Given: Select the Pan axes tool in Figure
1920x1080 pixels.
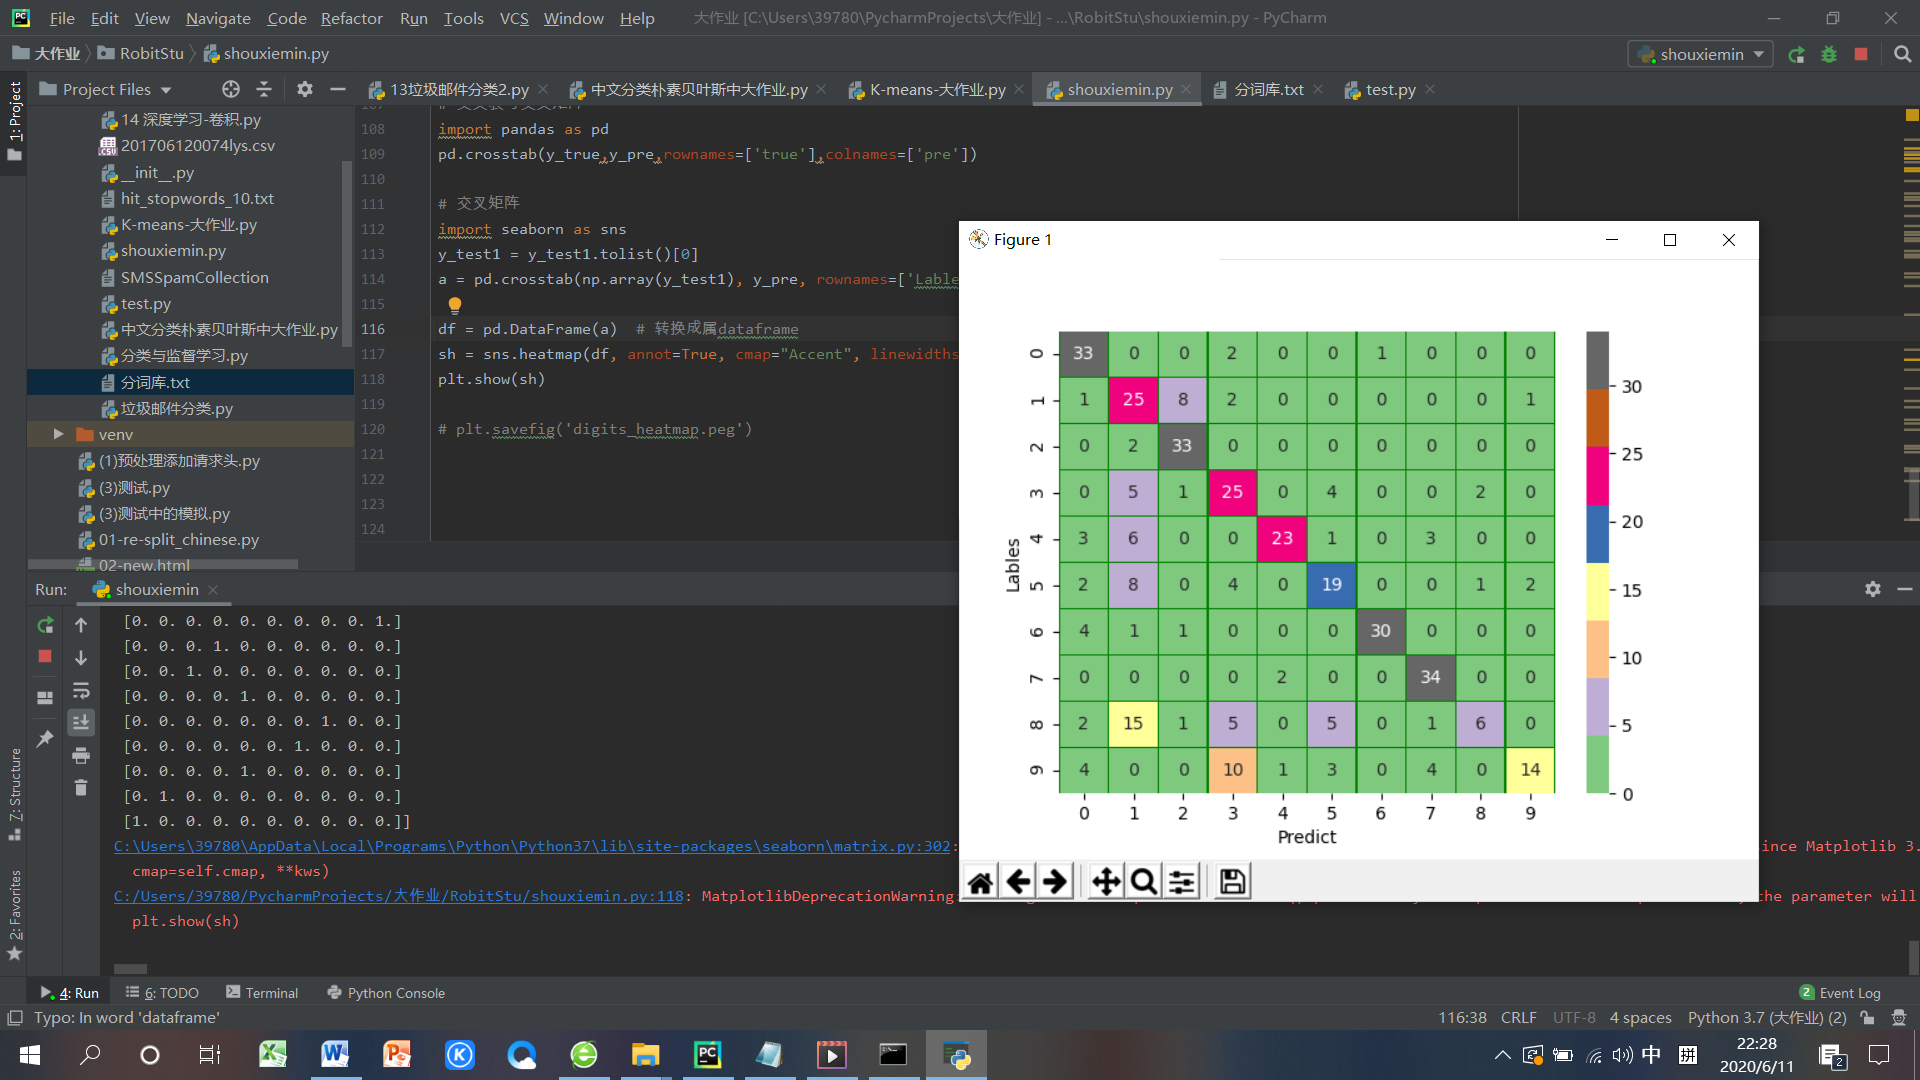Looking at the screenshot, I should pyautogui.click(x=1105, y=882).
